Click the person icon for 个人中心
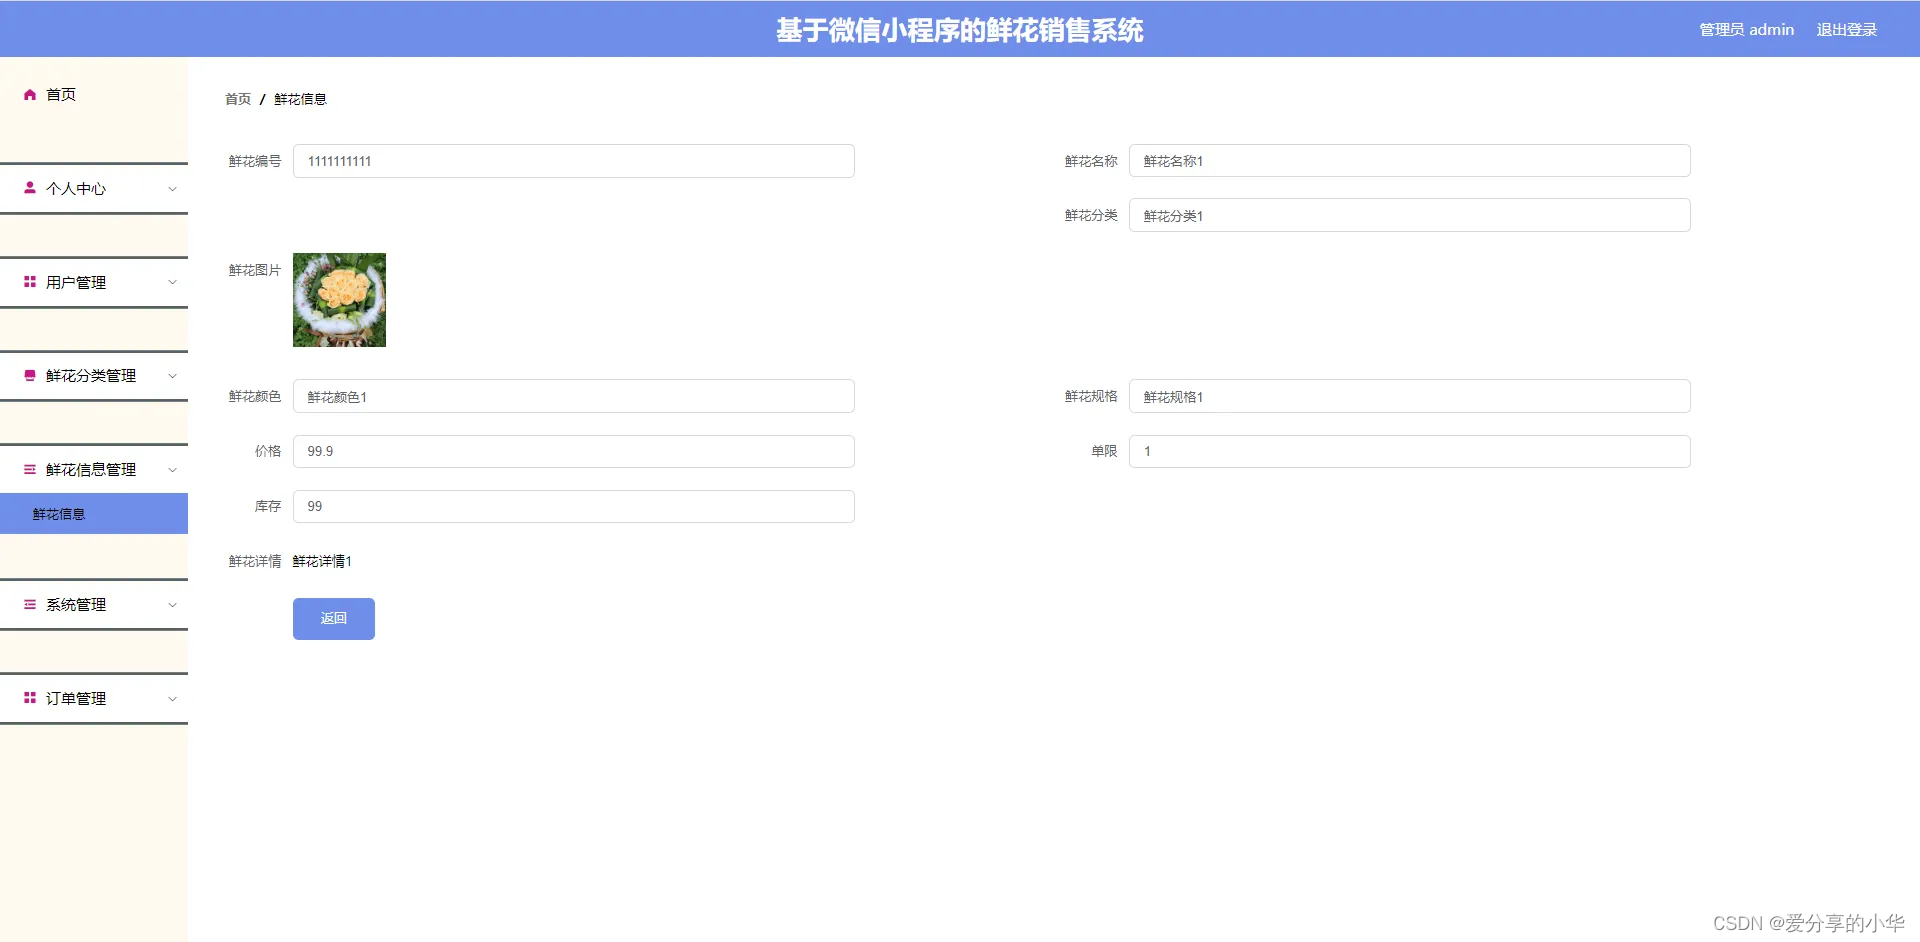 pos(30,188)
